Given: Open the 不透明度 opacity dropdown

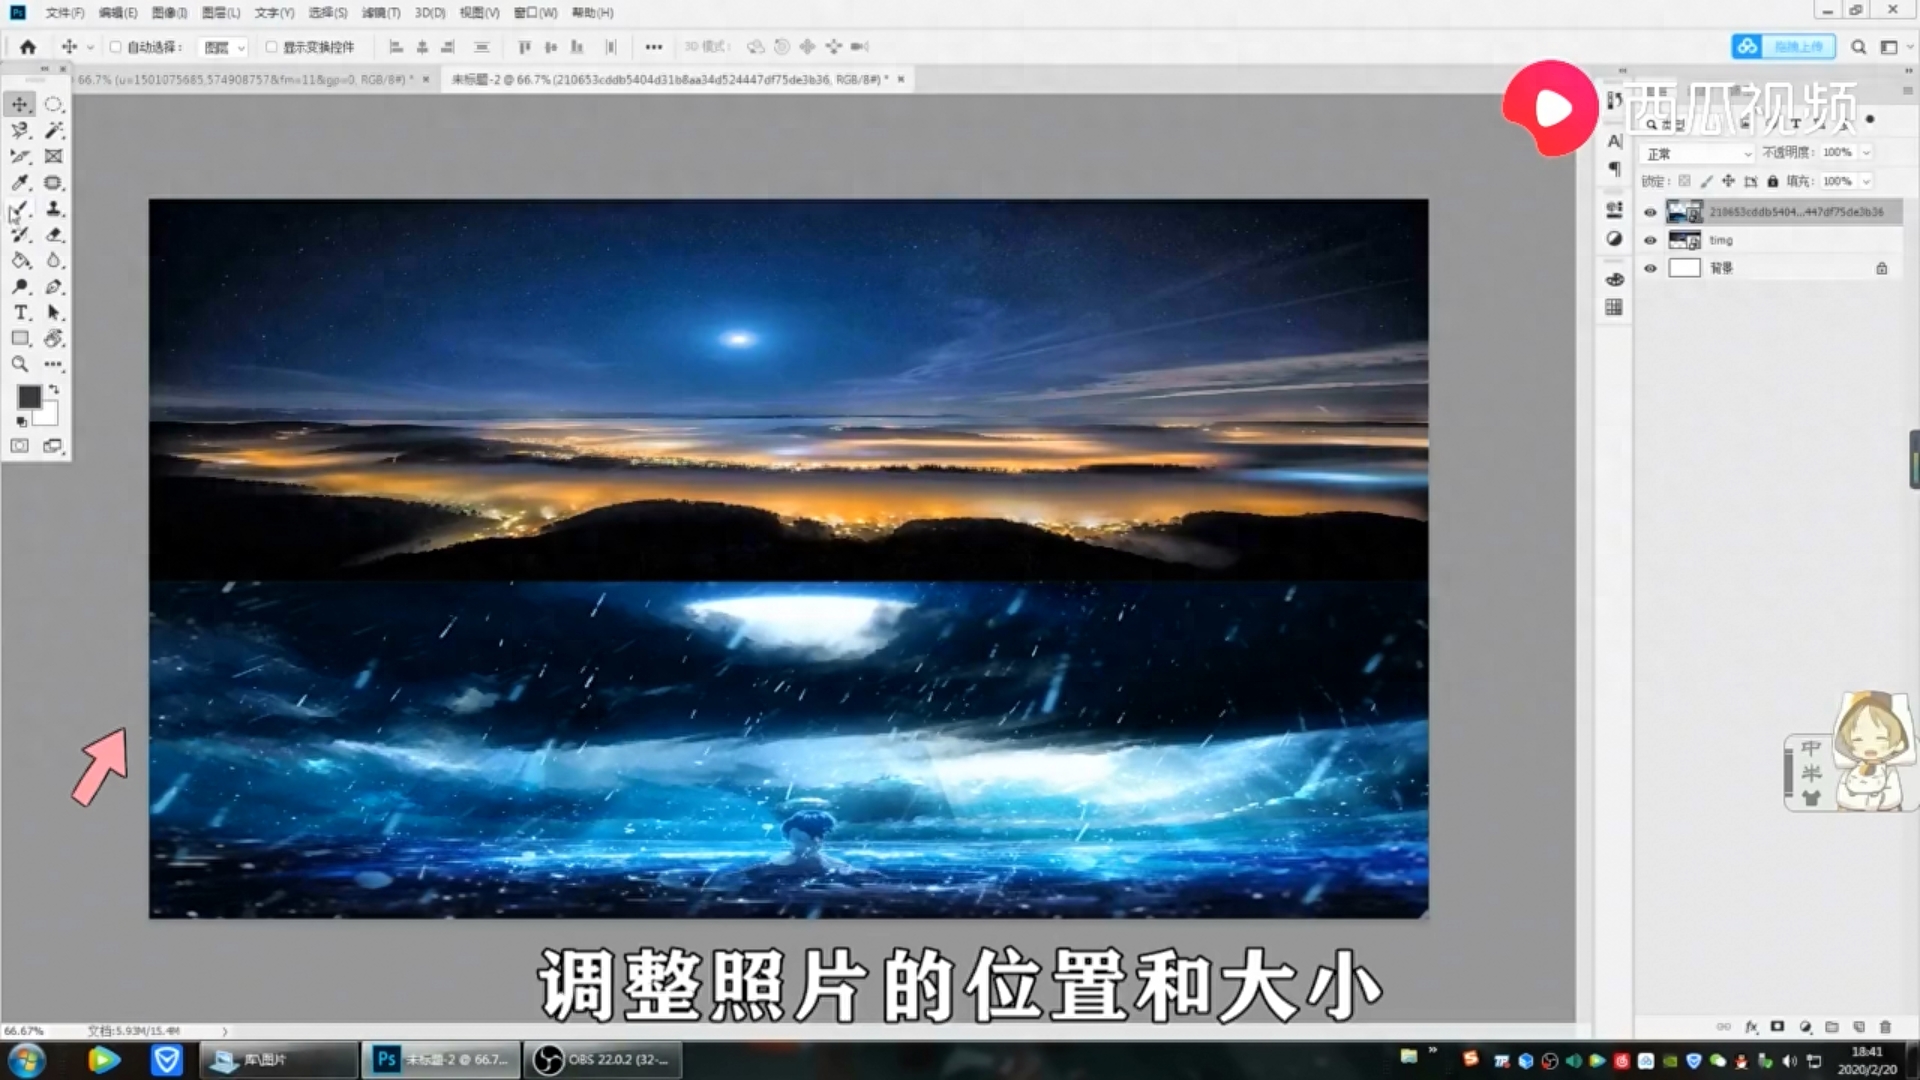Looking at the screenshot, I should [x=1865, y=152].
